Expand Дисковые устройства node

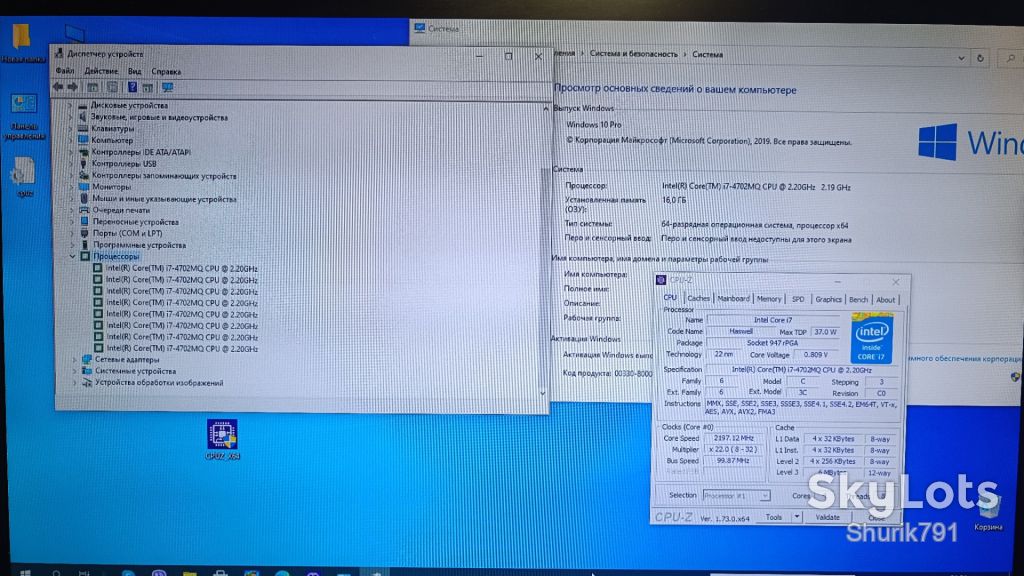(71, 105)
